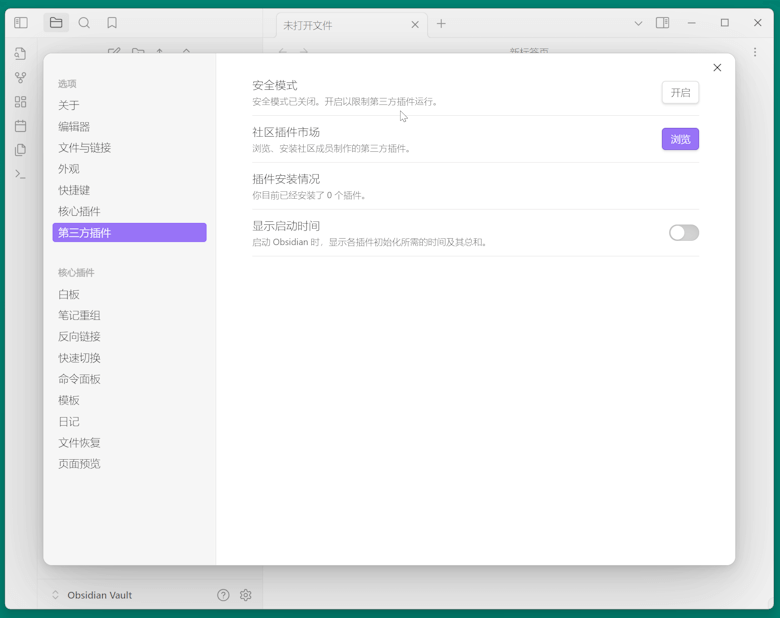
Task: Toggle the 显示启动时间 switch
Action: point(683,233)
